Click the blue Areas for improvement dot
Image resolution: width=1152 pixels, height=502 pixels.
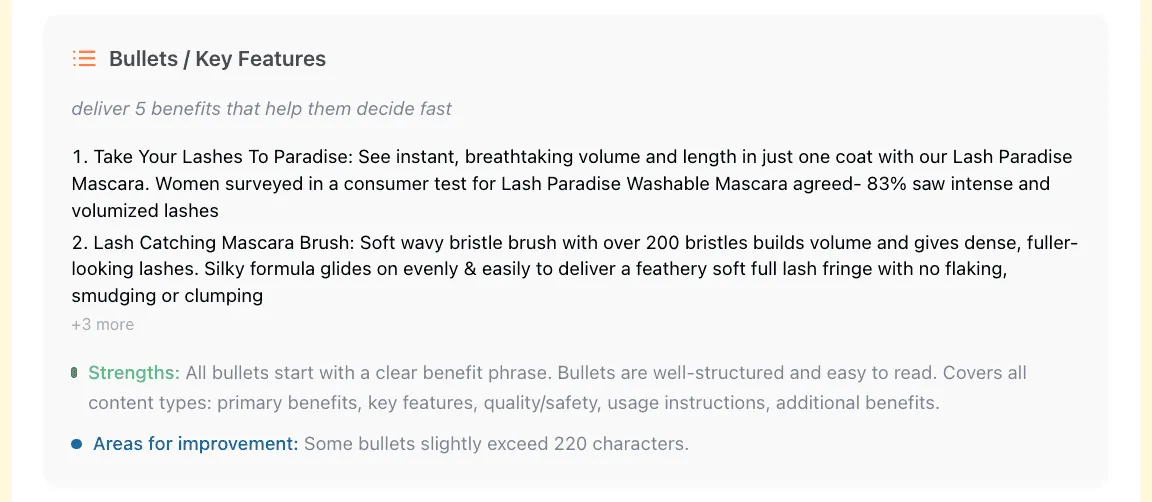[x=76, y=444]
